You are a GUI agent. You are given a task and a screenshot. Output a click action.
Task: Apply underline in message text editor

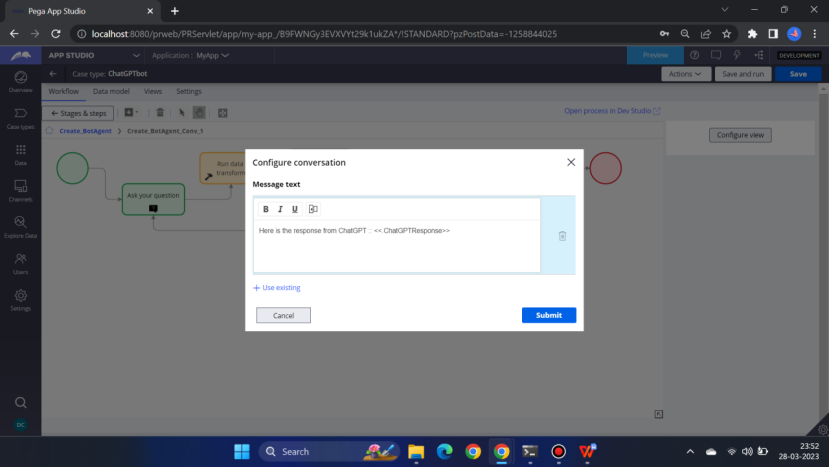[295, 209]
